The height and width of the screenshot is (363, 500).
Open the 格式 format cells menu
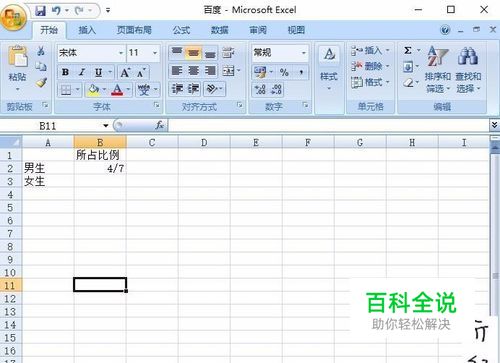point(370,82)
